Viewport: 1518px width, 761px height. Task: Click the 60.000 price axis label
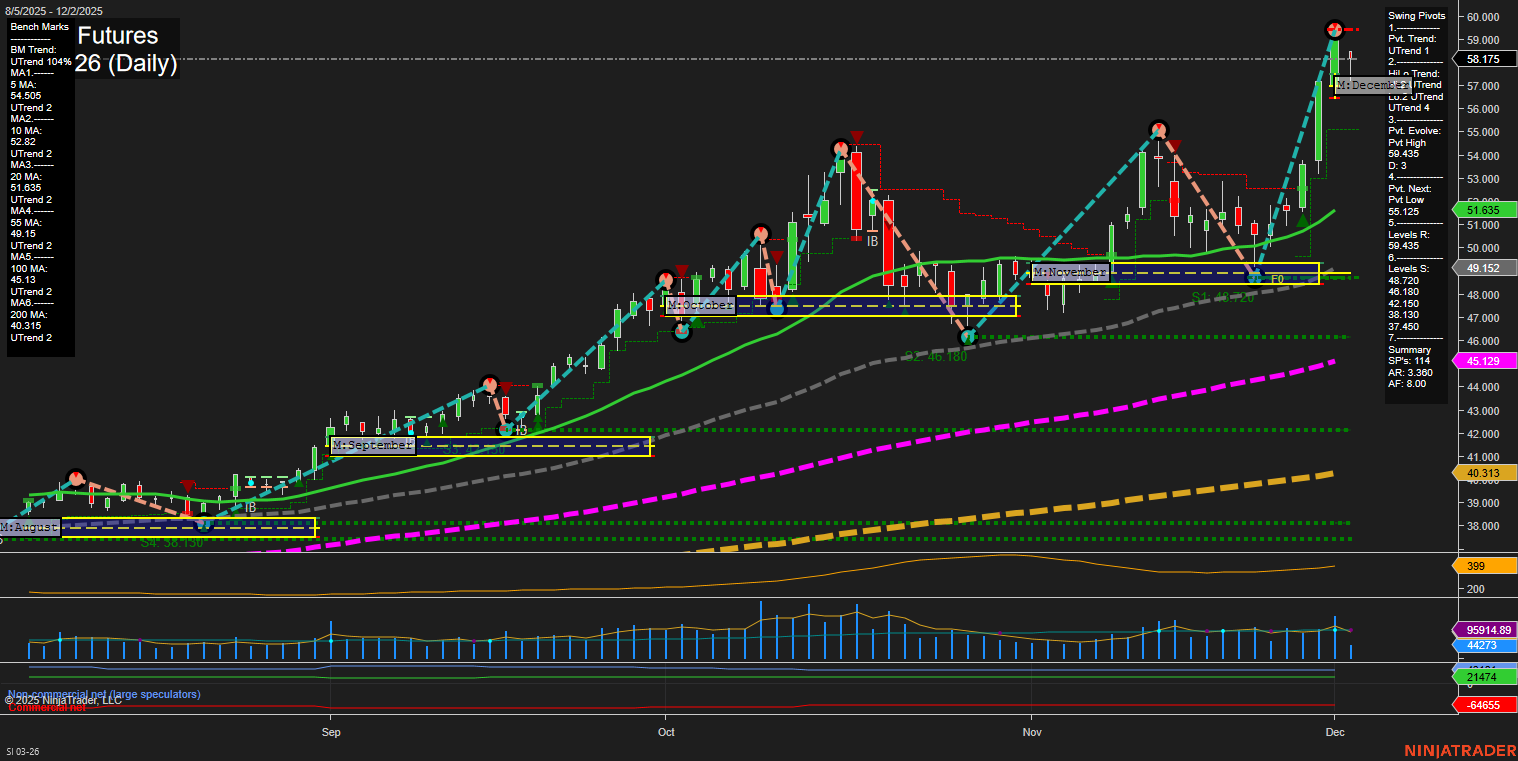point(1483,17)
